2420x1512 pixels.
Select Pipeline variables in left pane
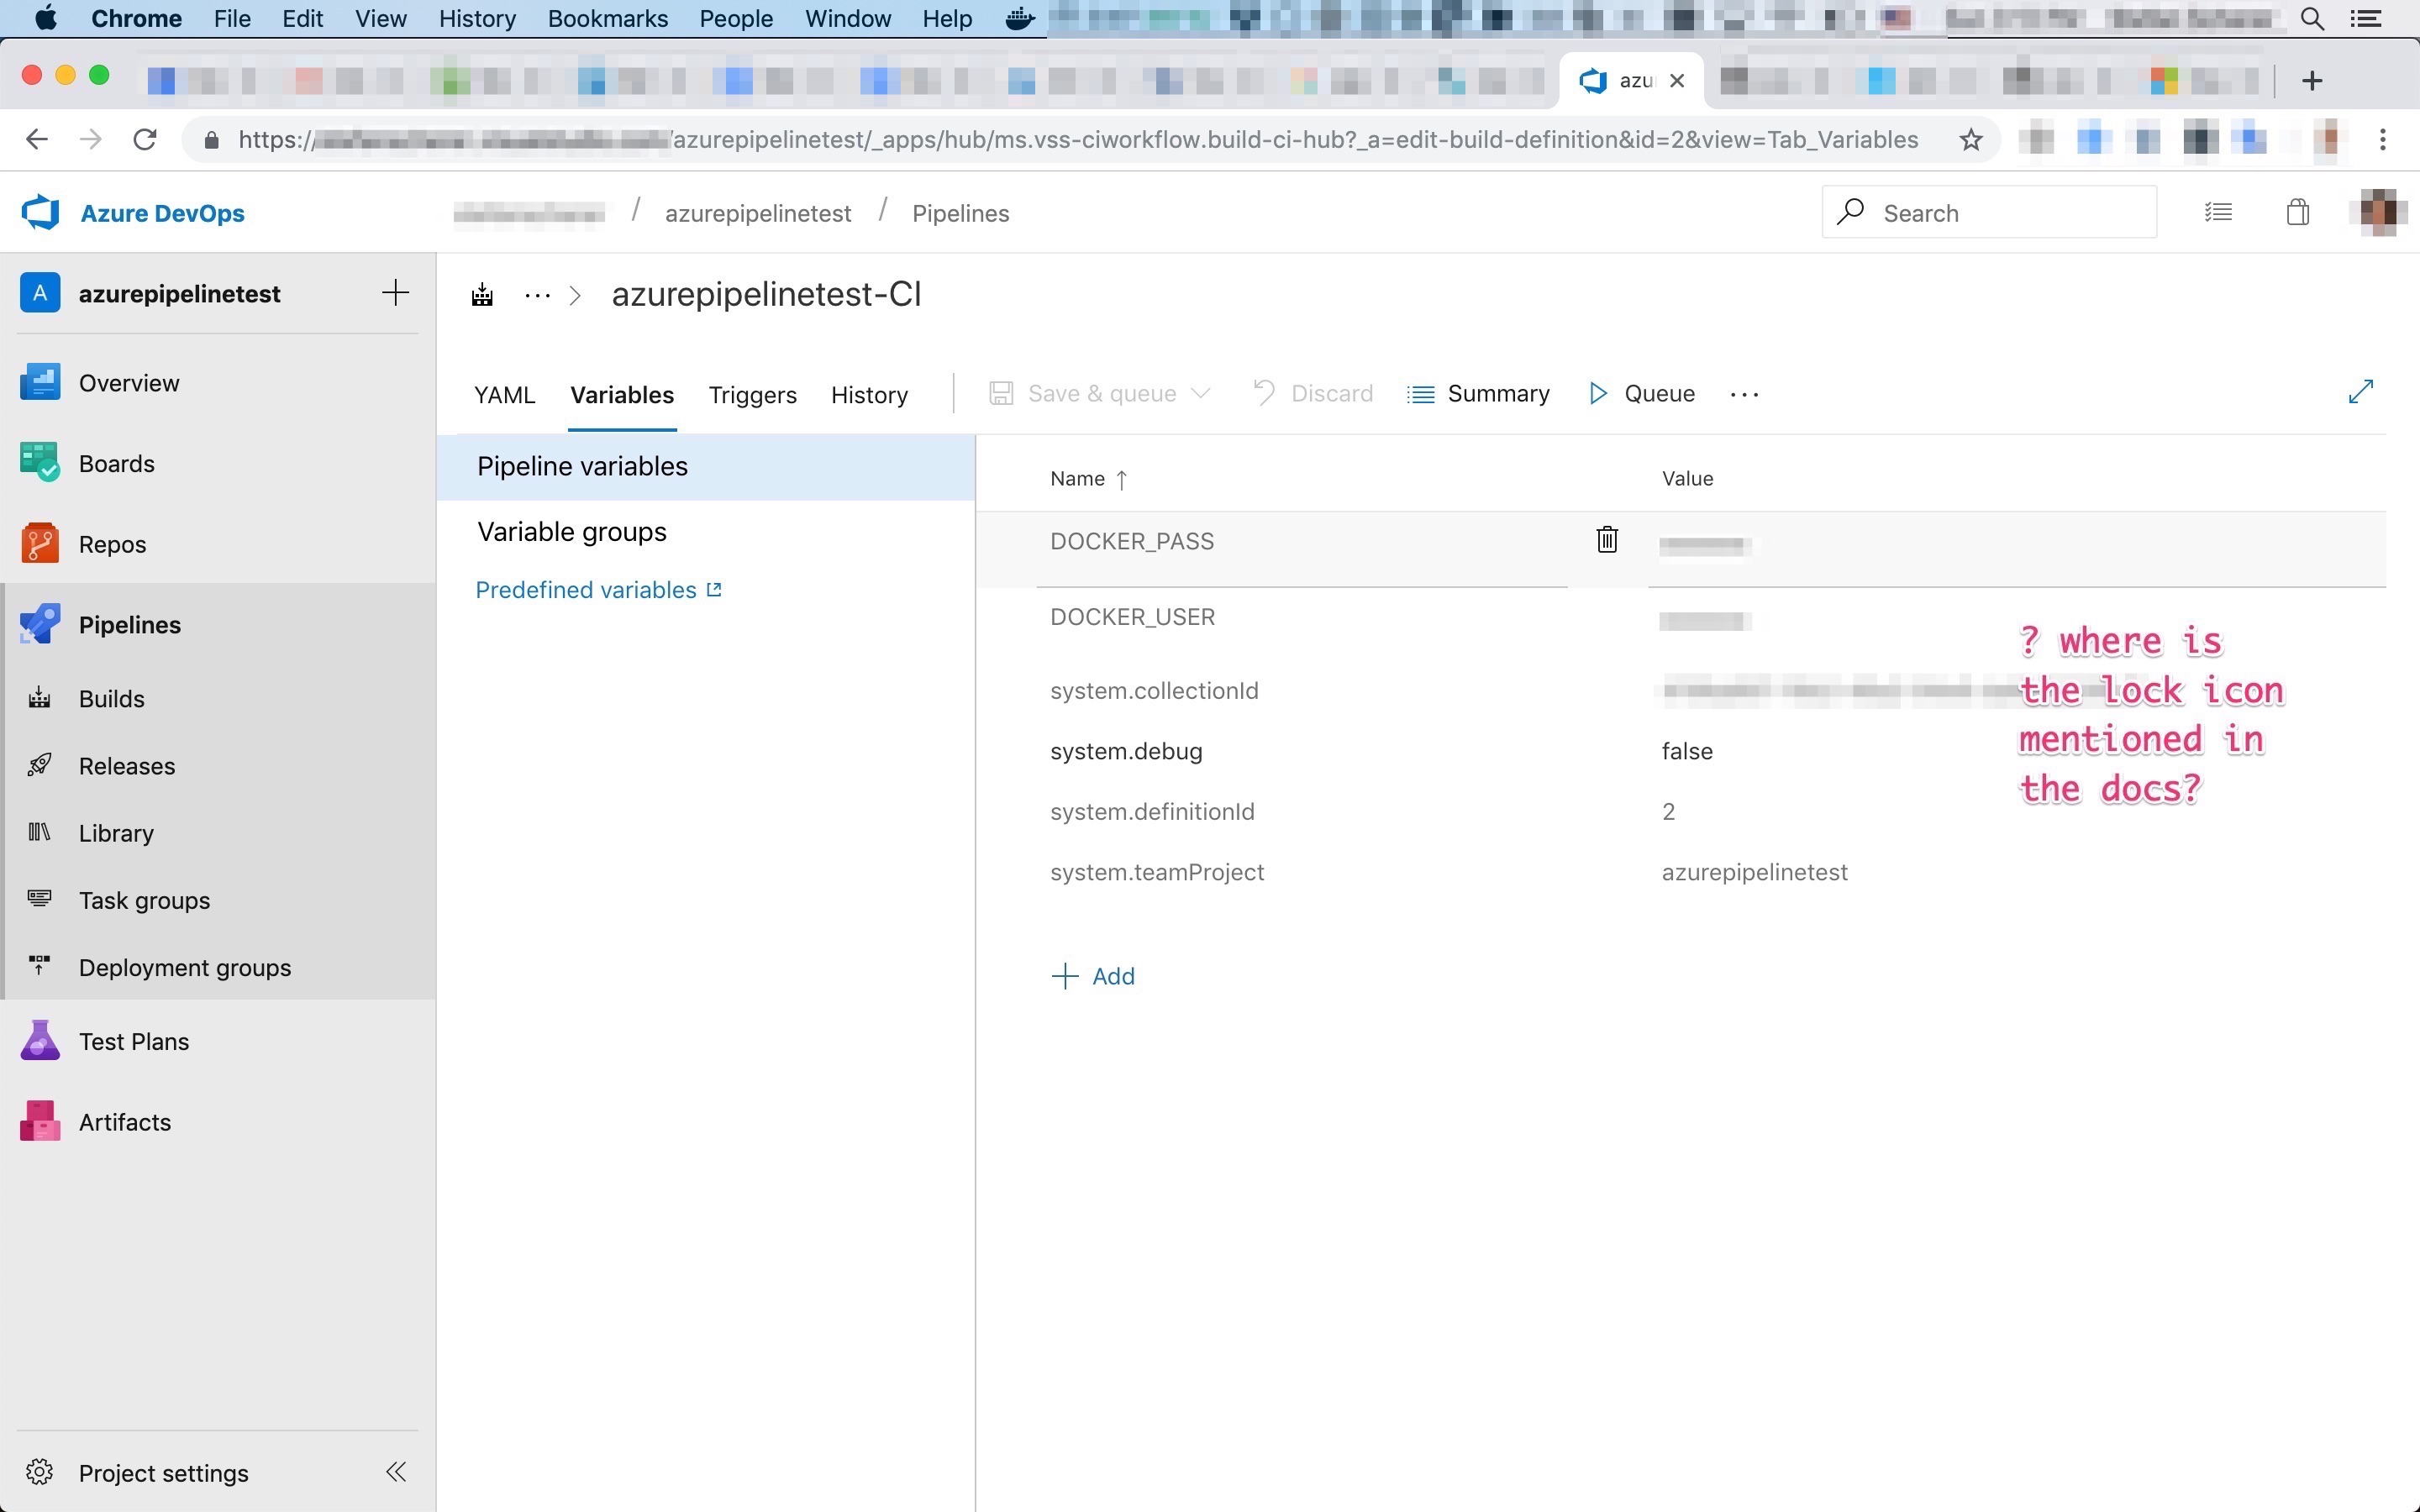pos(706,467)
